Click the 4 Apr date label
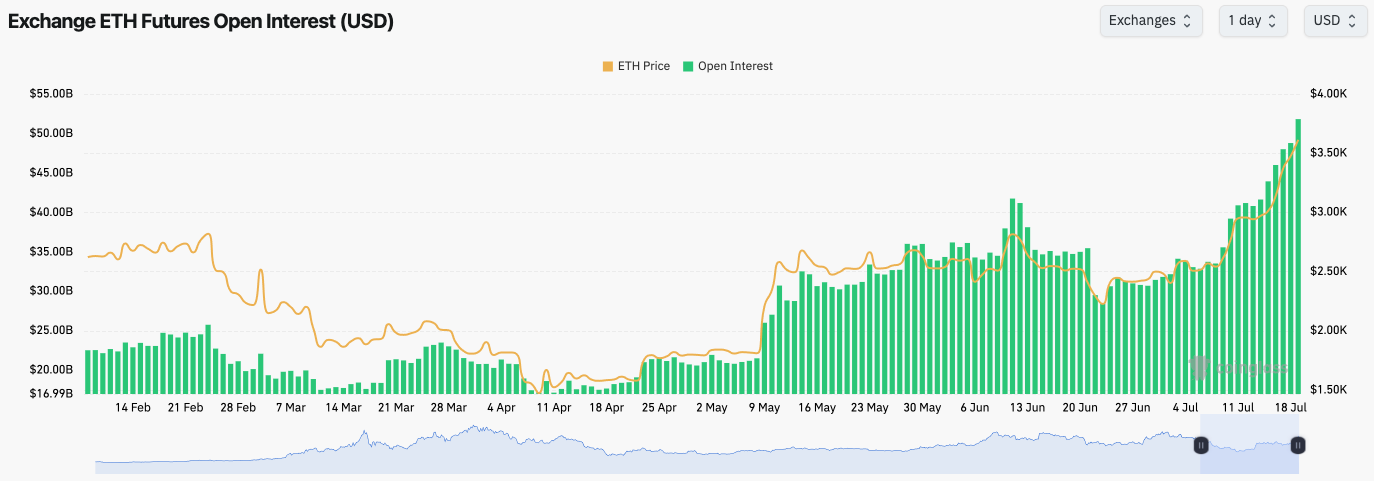The image size is (1374, 481). (x=501, y=408)
